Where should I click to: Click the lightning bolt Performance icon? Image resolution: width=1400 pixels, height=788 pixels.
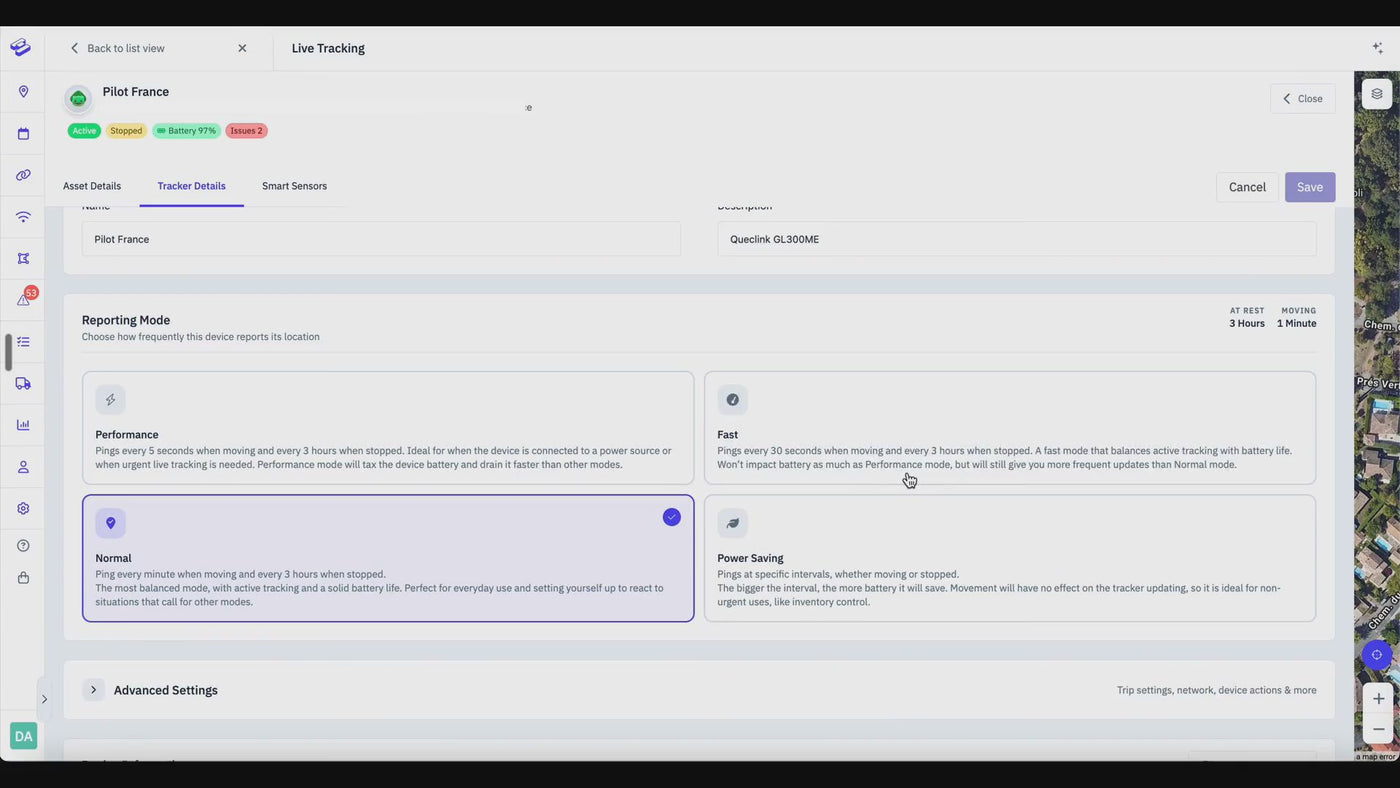(x=110, y=400)
